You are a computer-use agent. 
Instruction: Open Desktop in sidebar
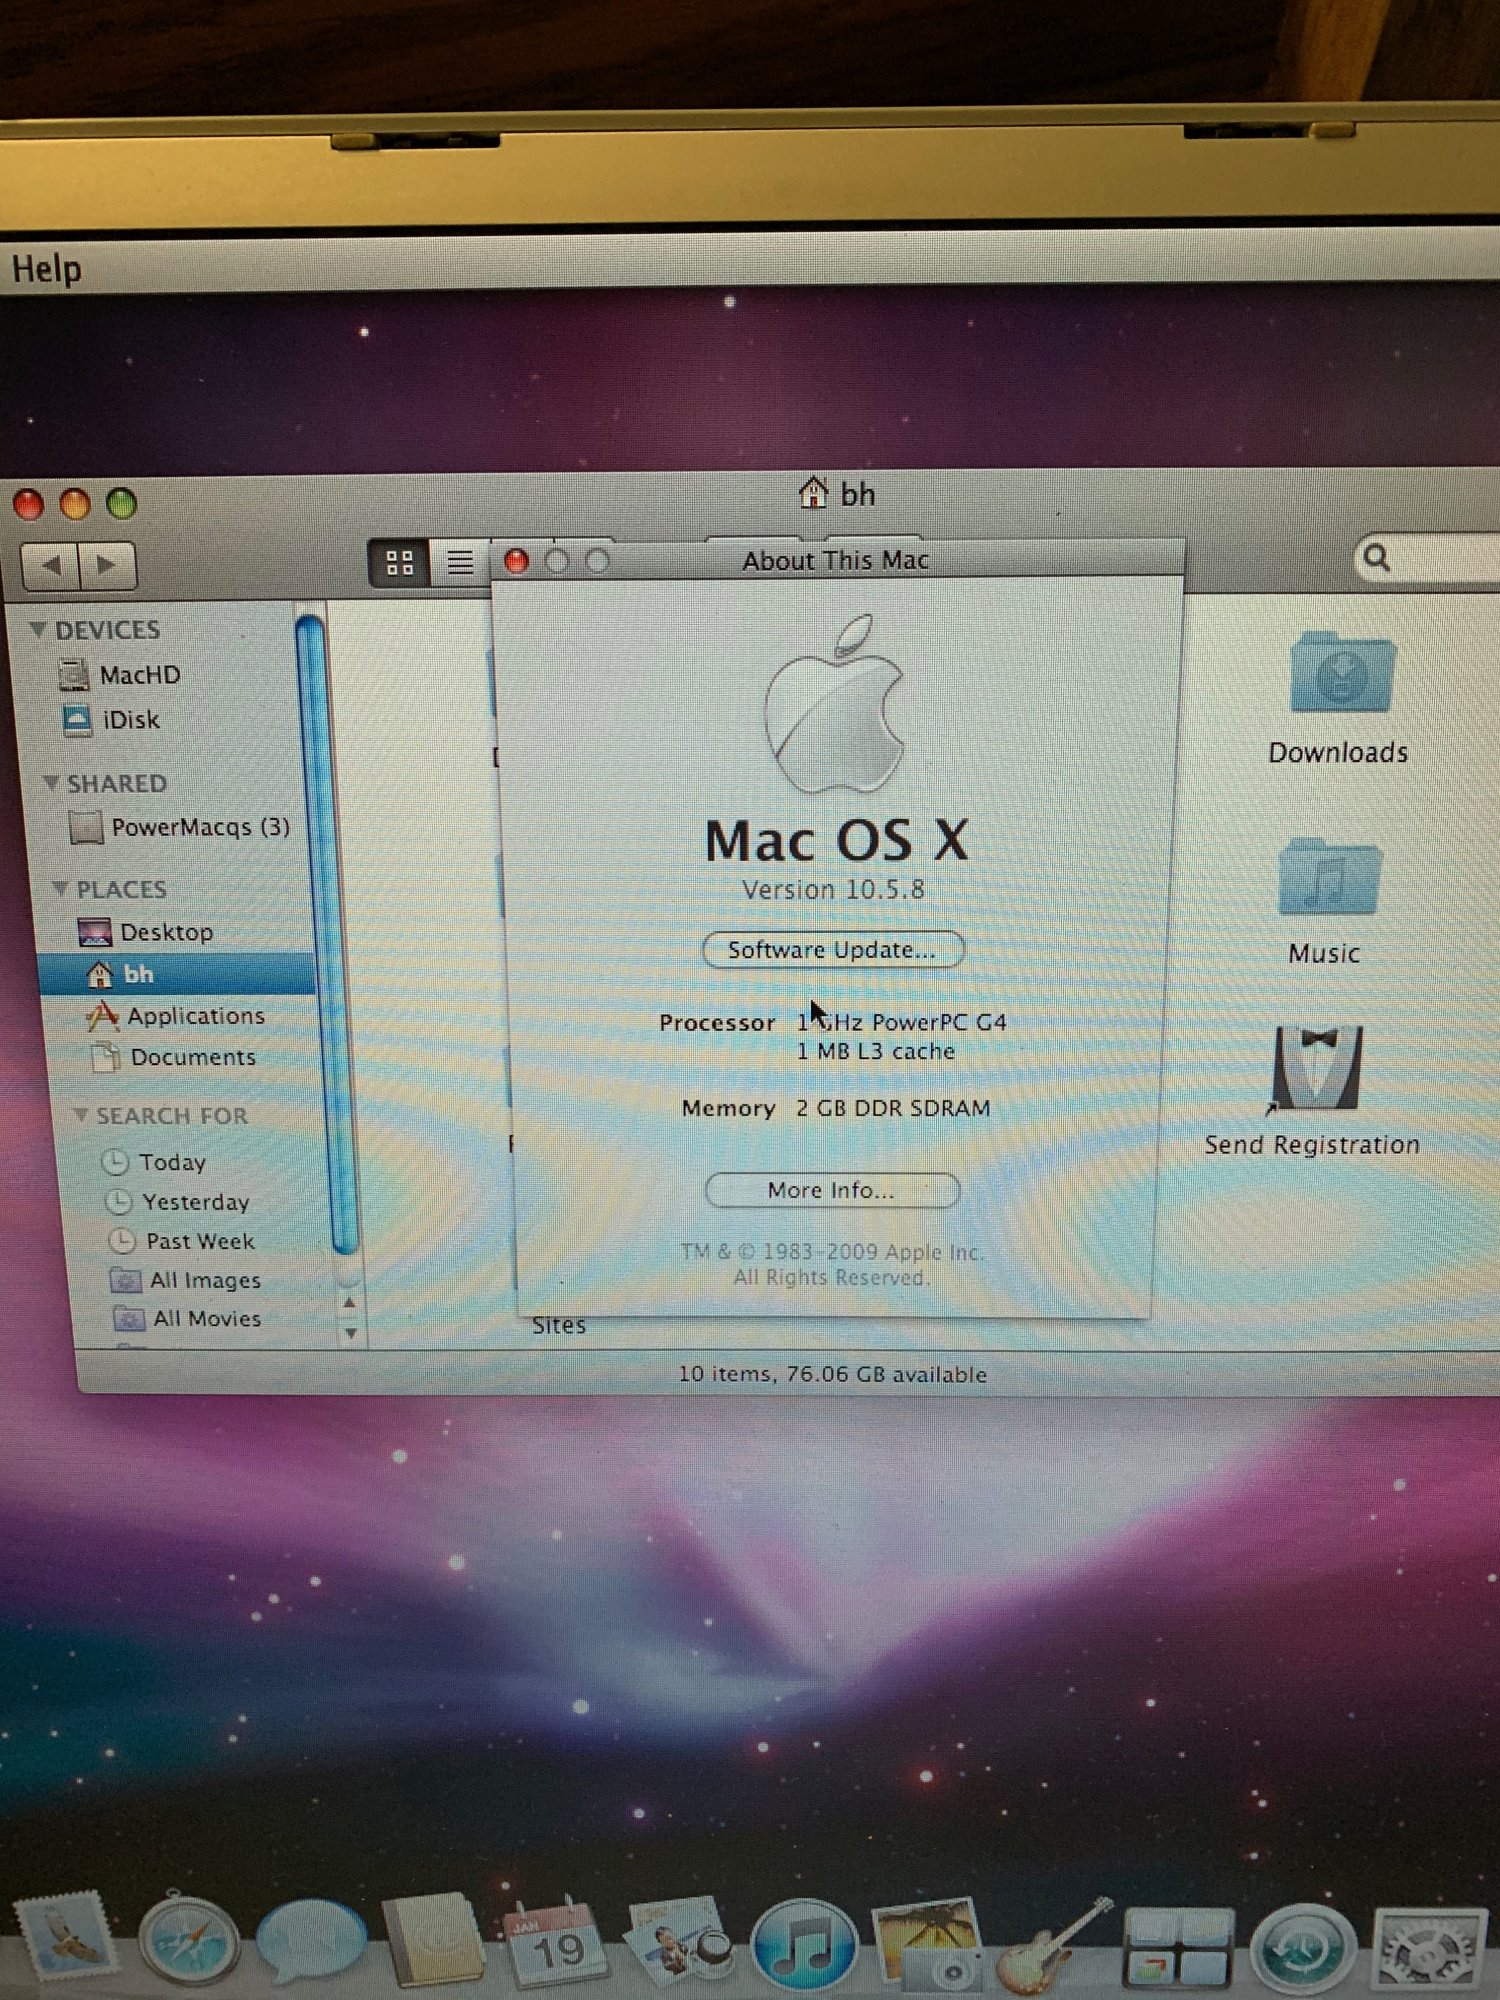[x=146, y=932]
